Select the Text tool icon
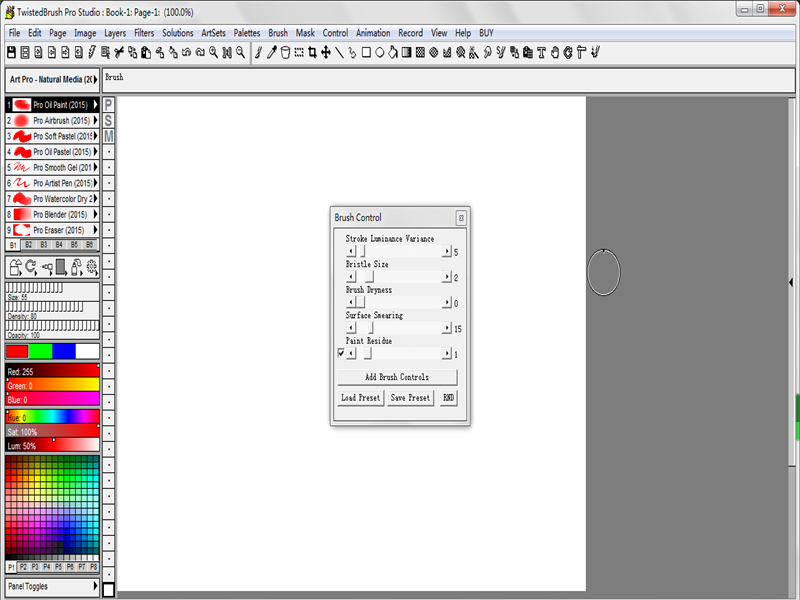This screenshot has height=600, width=800. coord(541,52)
